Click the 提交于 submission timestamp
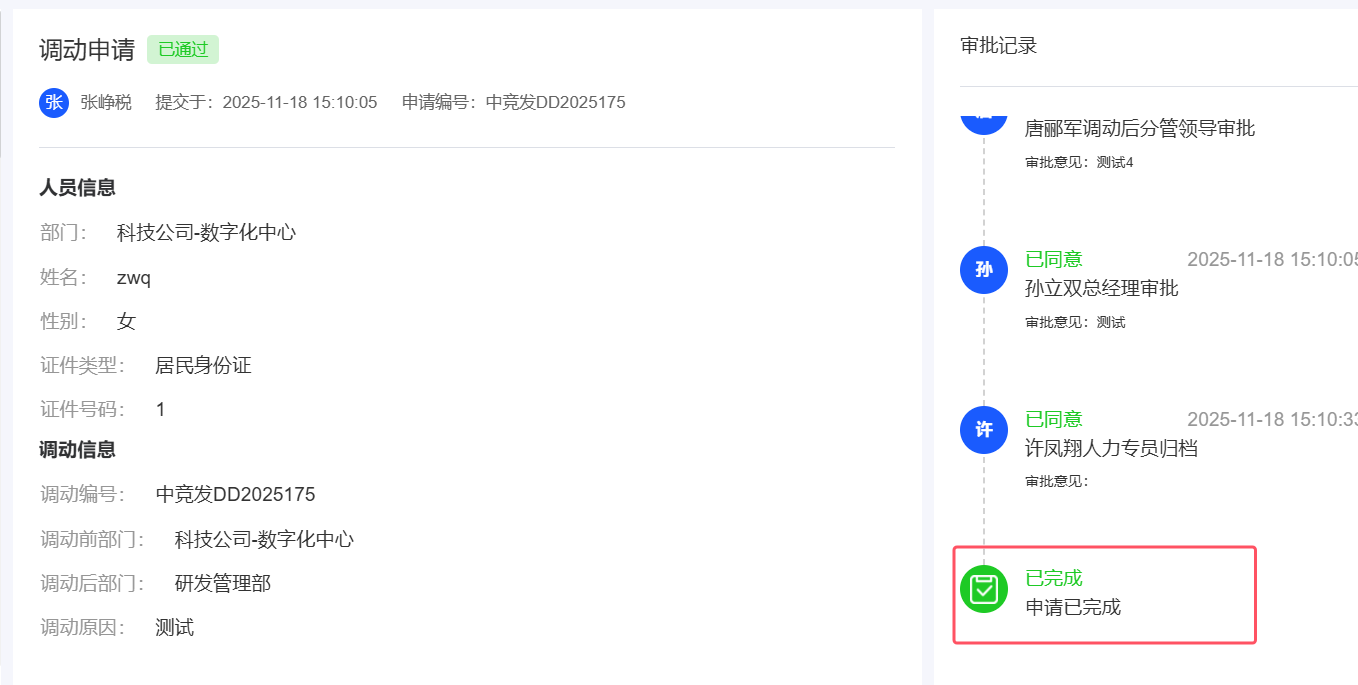This screenshot has height=685, width=1358. (266, 102)
